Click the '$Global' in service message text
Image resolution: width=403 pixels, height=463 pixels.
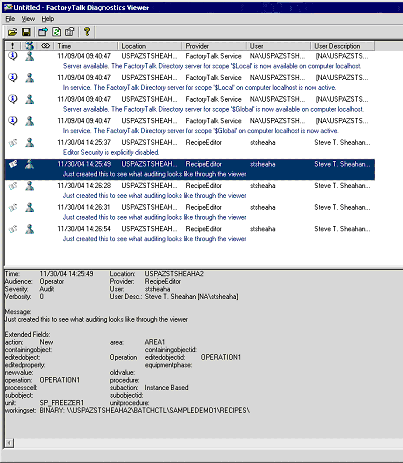tap(200, 131)
